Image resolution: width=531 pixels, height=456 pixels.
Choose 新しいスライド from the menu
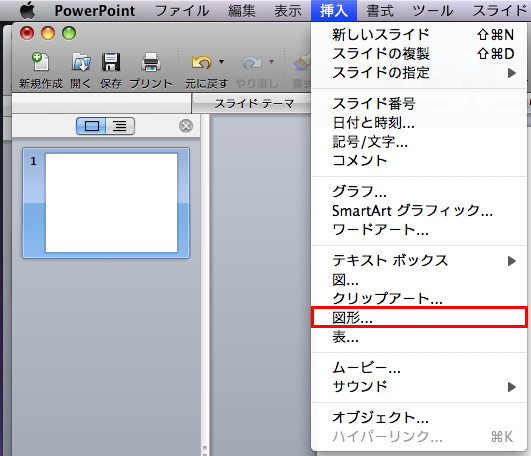(x=419, y=35)
